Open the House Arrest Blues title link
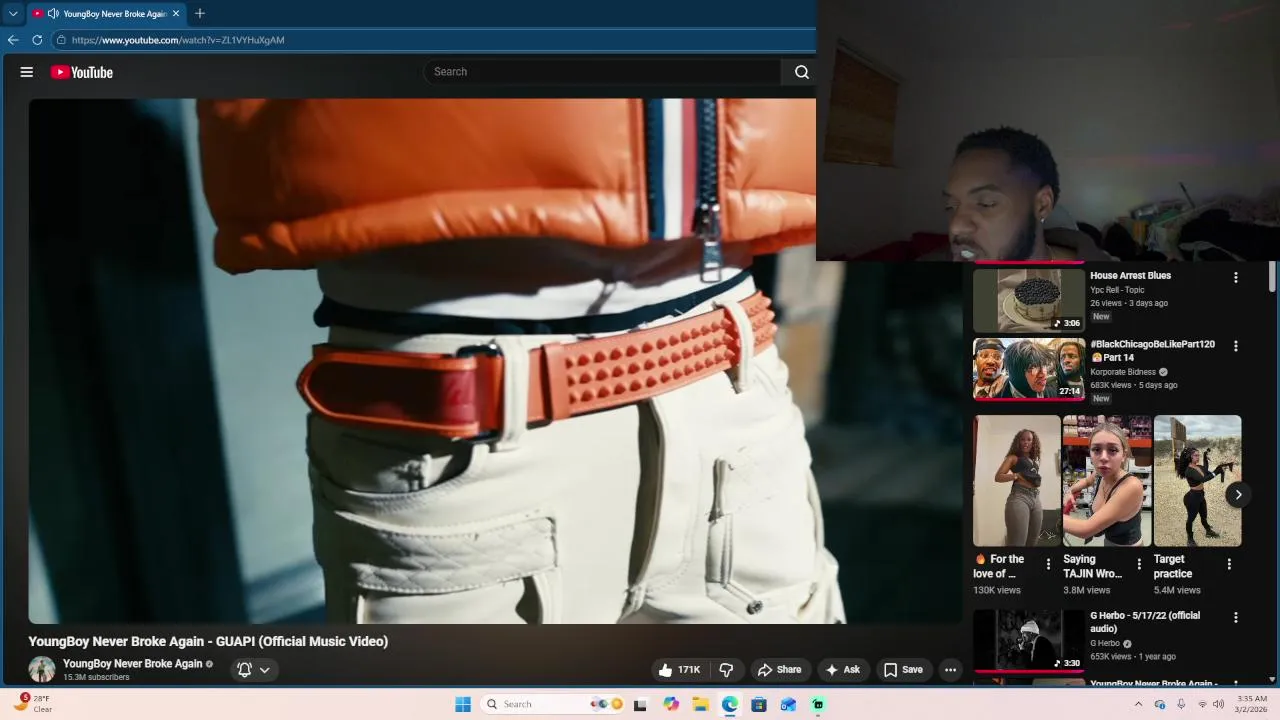The image size is (1280, 720). (1130, 276)
